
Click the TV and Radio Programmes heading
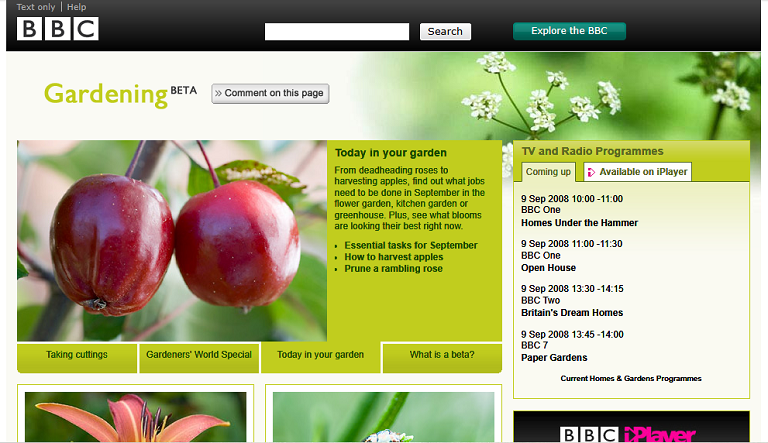point(593,151)
